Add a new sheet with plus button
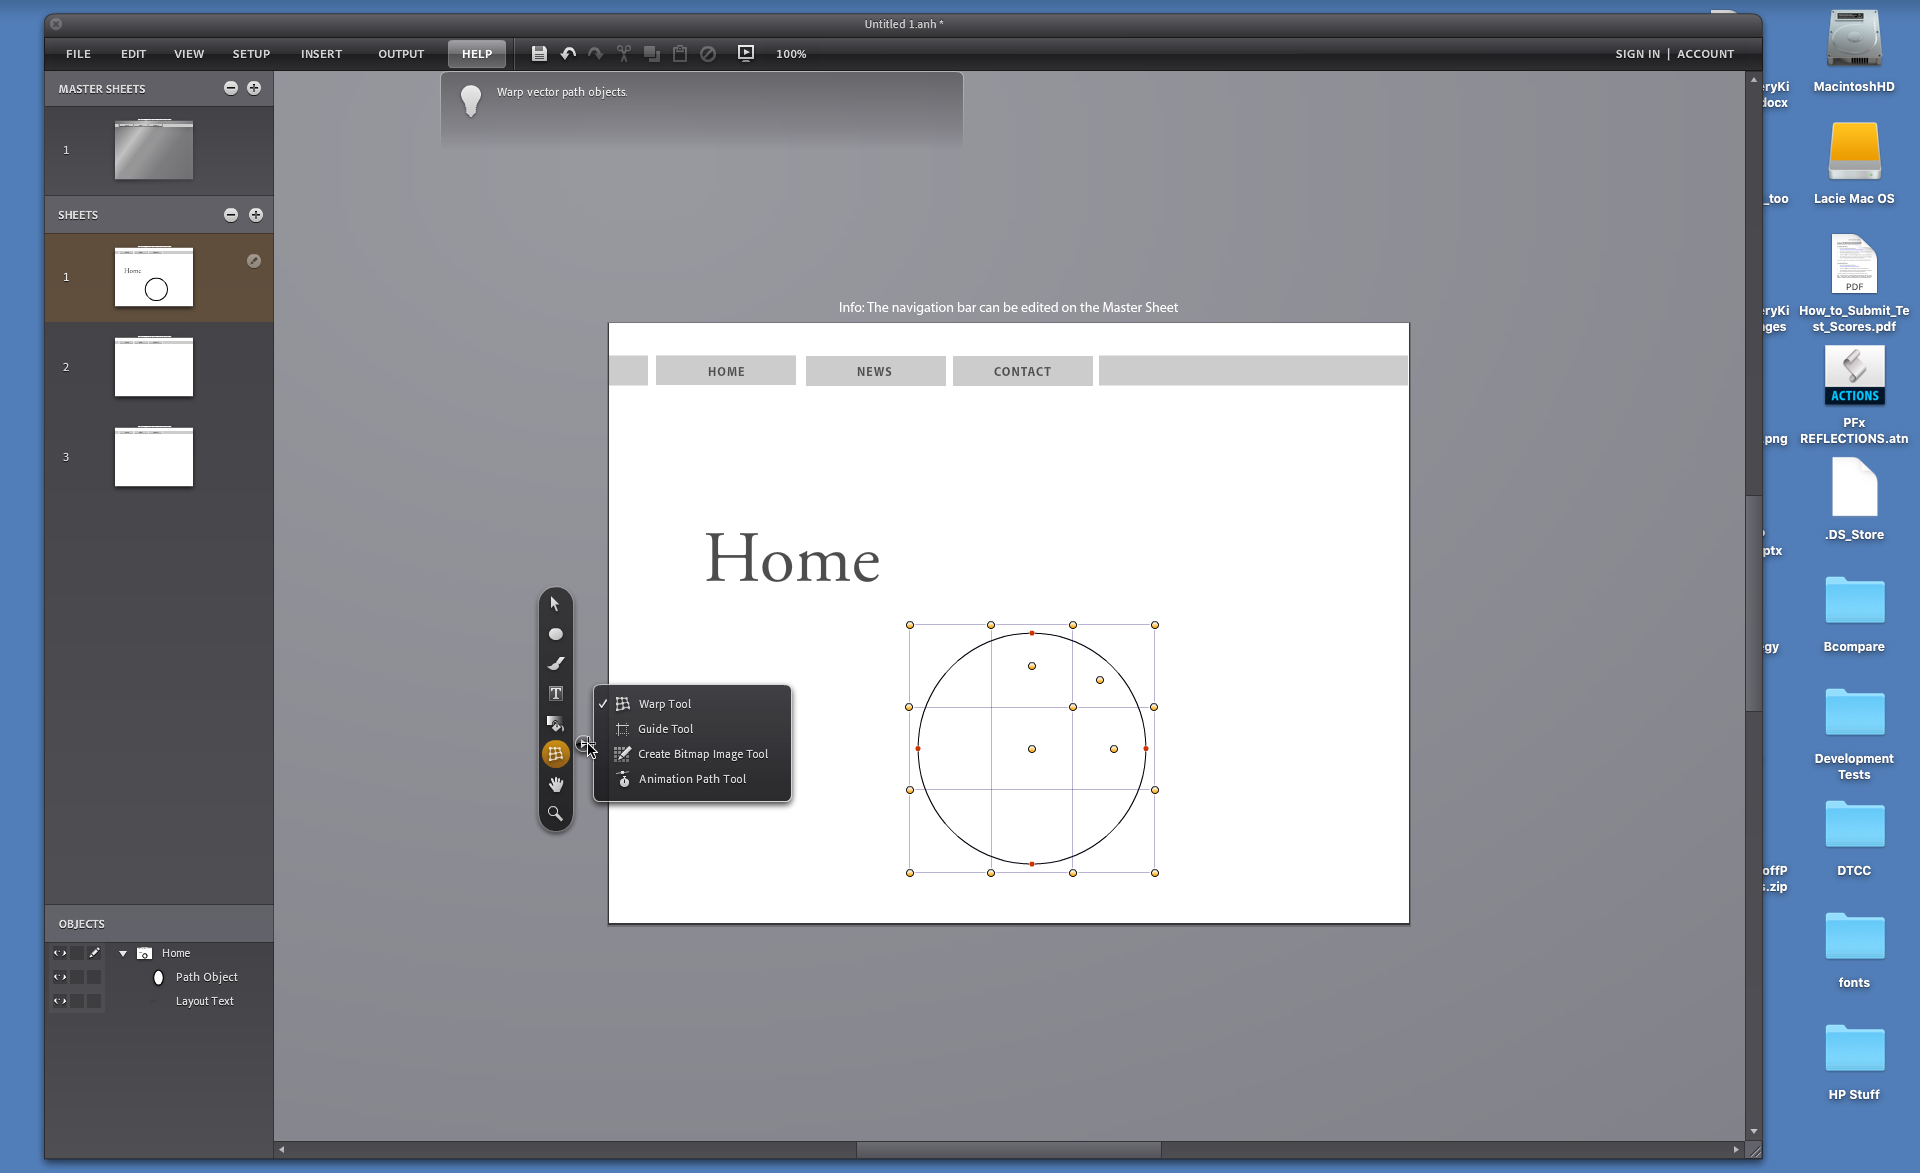 [256, 215]
